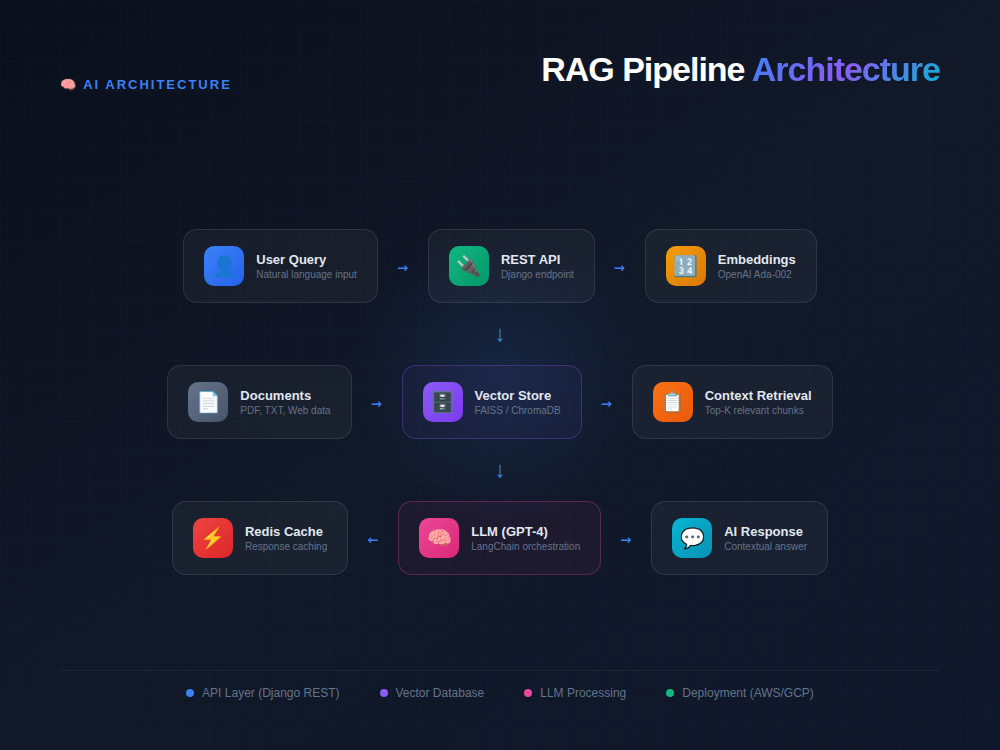This screenshot has height=750, width=1000.
Task: Click the "Redis Cache" card title
Action: click(284, 531)
